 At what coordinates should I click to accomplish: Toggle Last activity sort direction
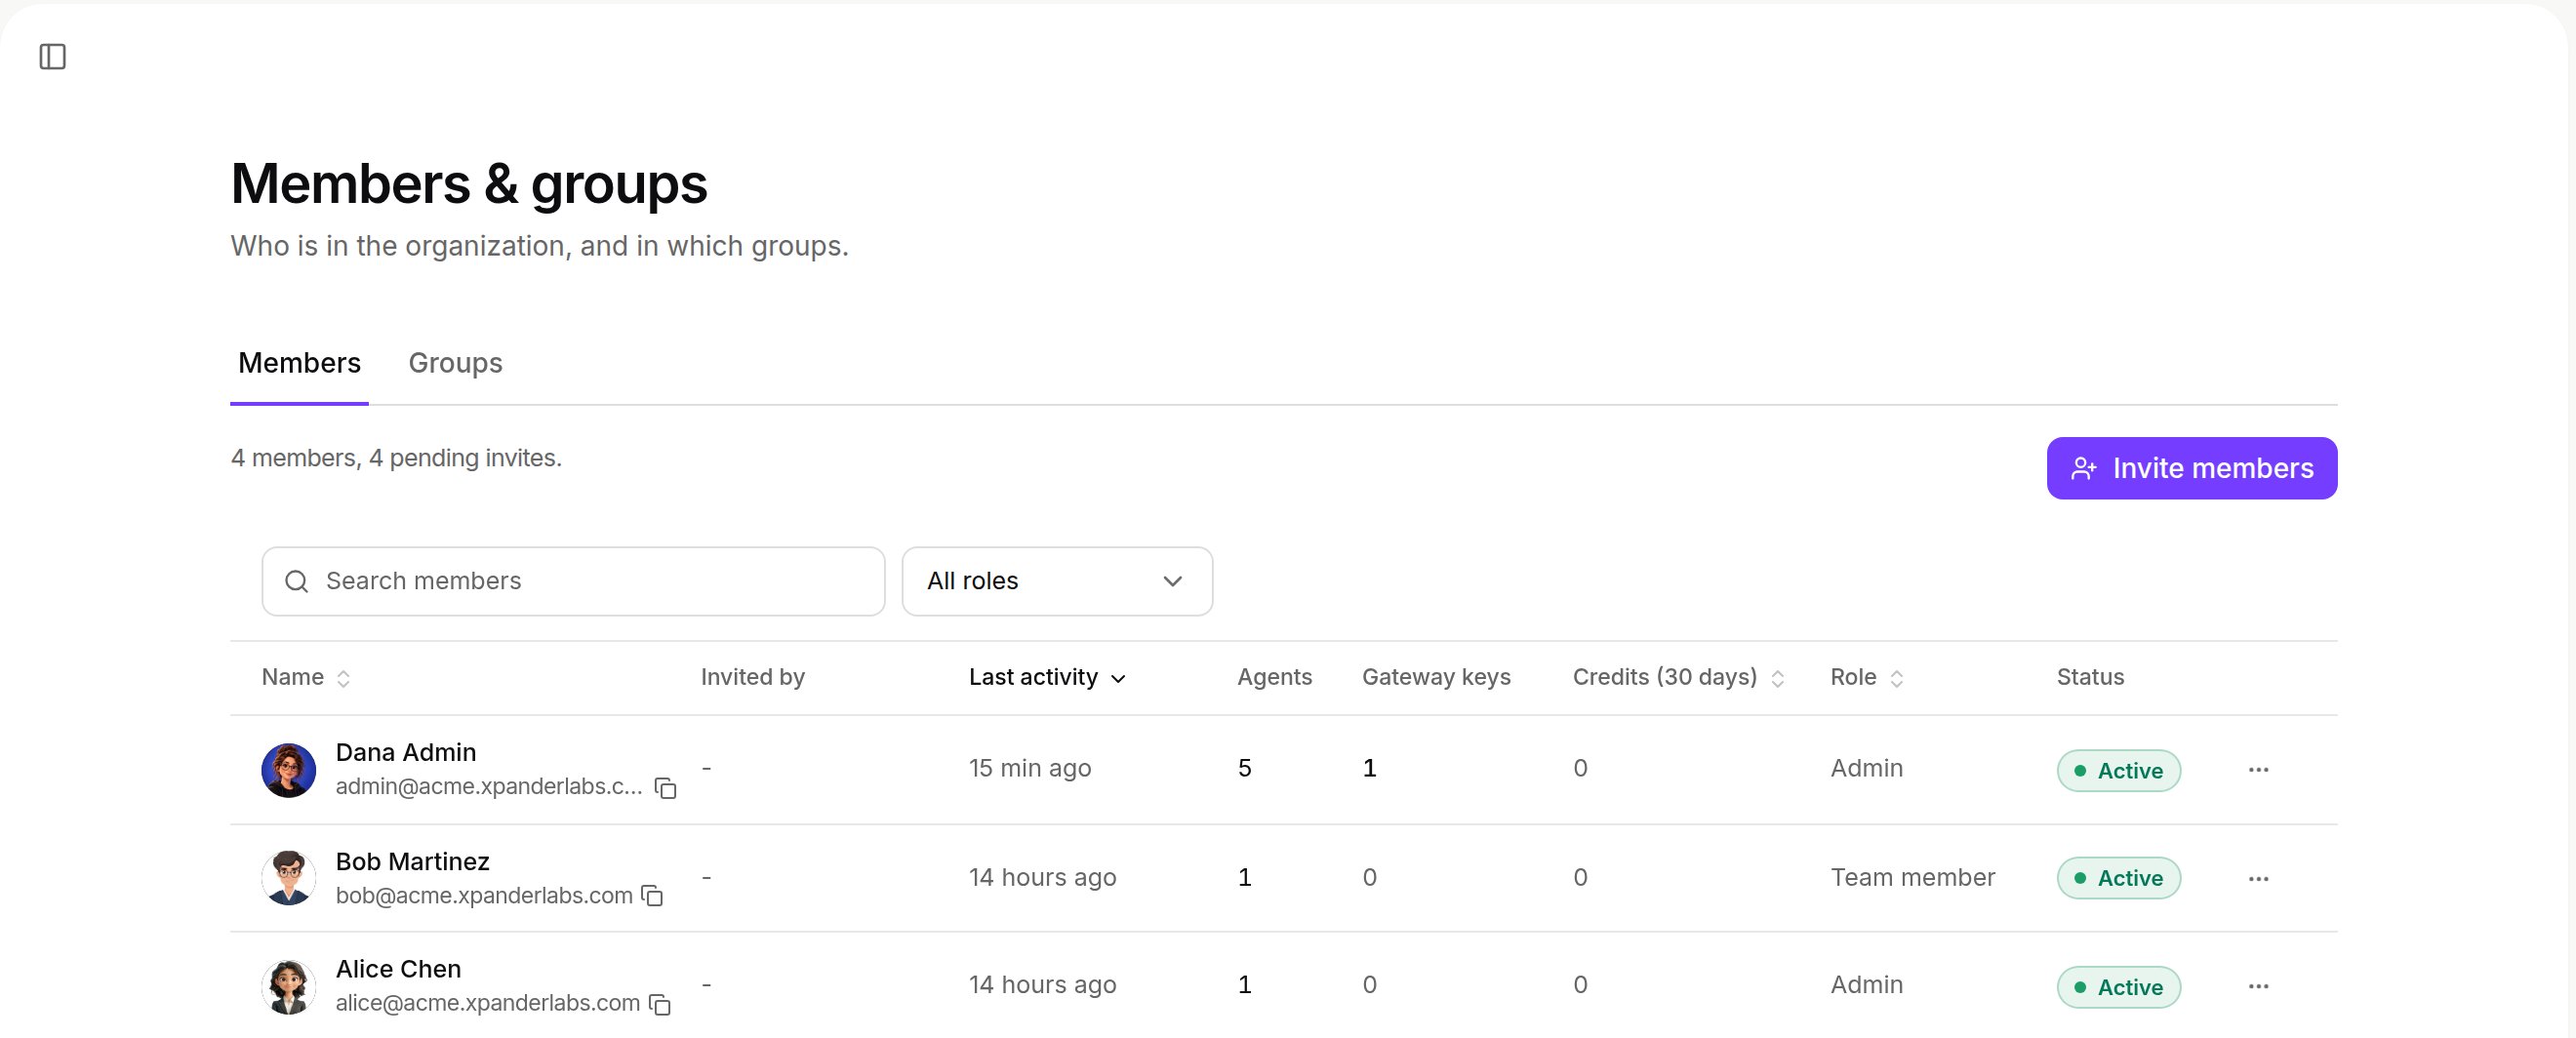1047,677
